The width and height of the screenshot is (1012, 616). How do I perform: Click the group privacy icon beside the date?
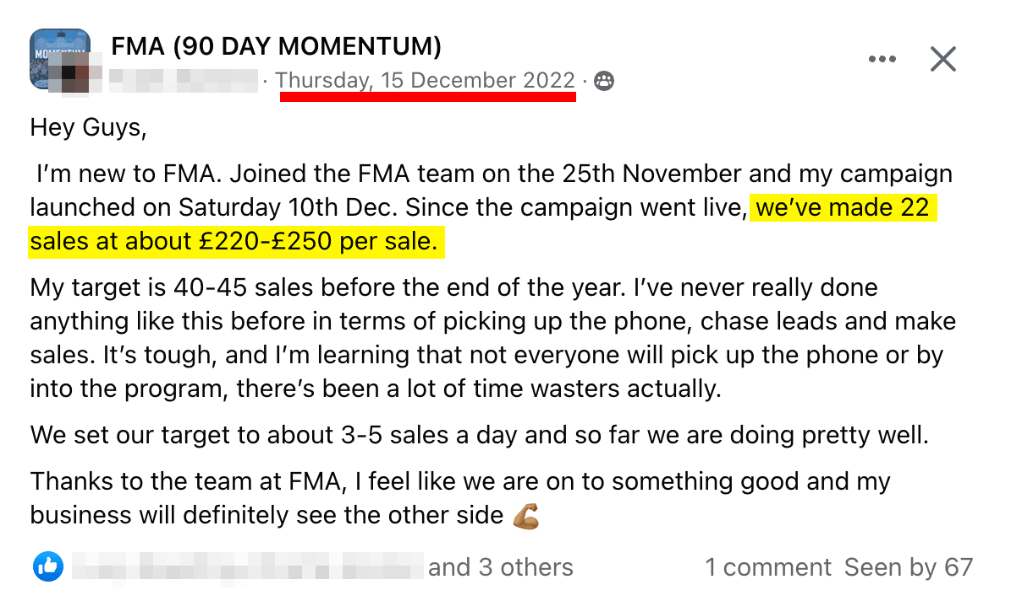pyautogui.click(x=604, y=81)
